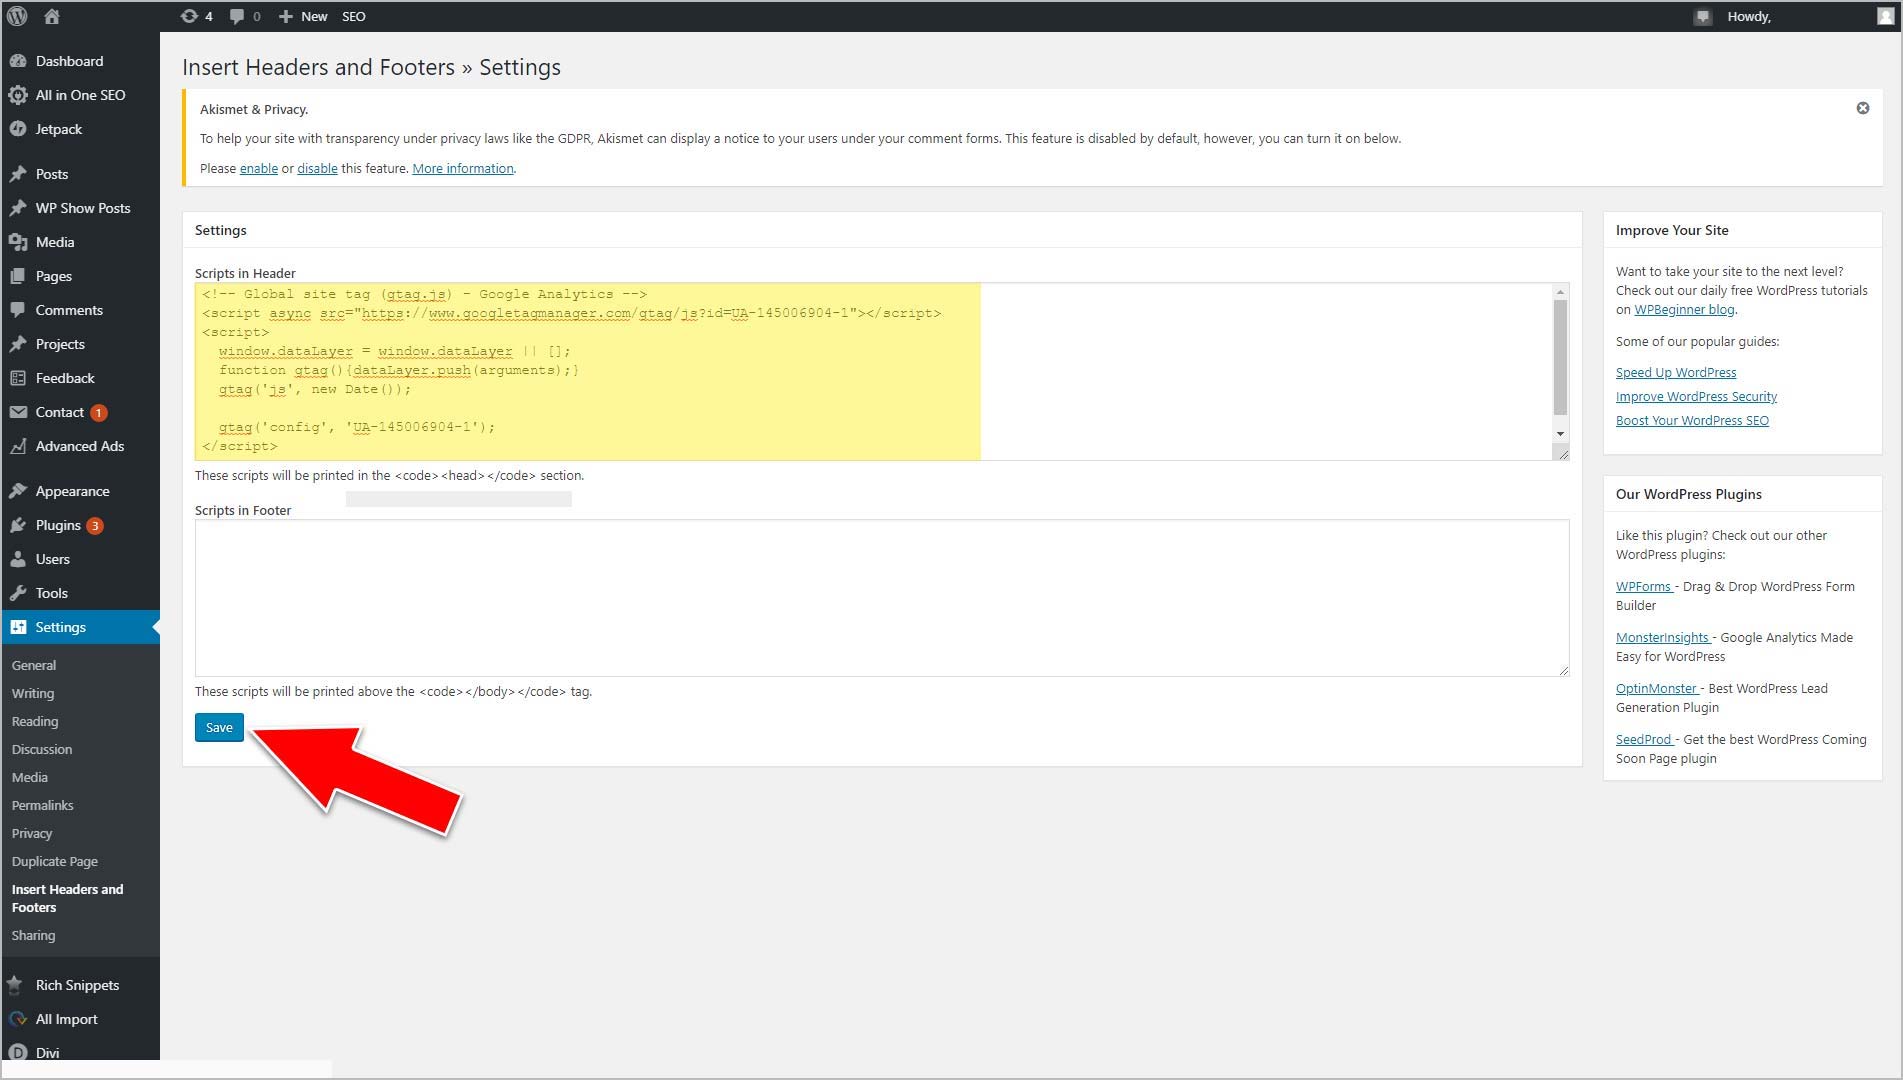Open Appearance menu item

tap(80, 491)
